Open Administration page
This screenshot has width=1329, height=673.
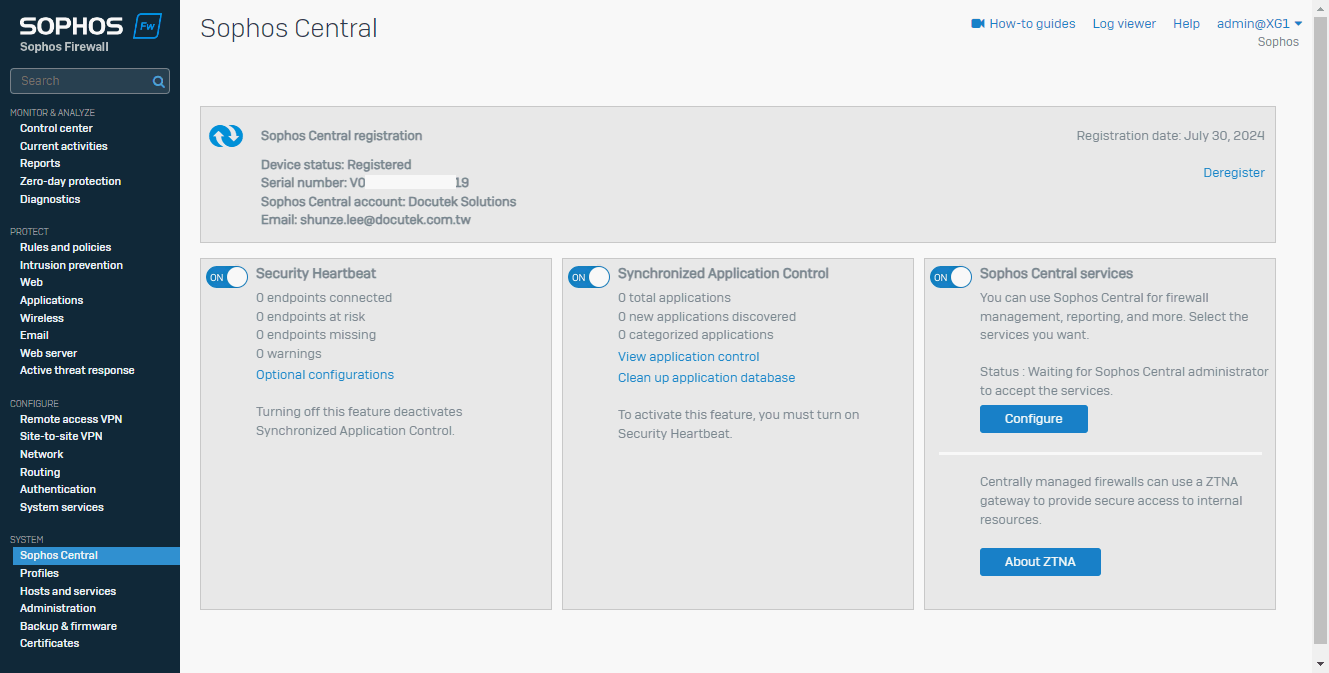pyautogui.click(x=58, y=608)
